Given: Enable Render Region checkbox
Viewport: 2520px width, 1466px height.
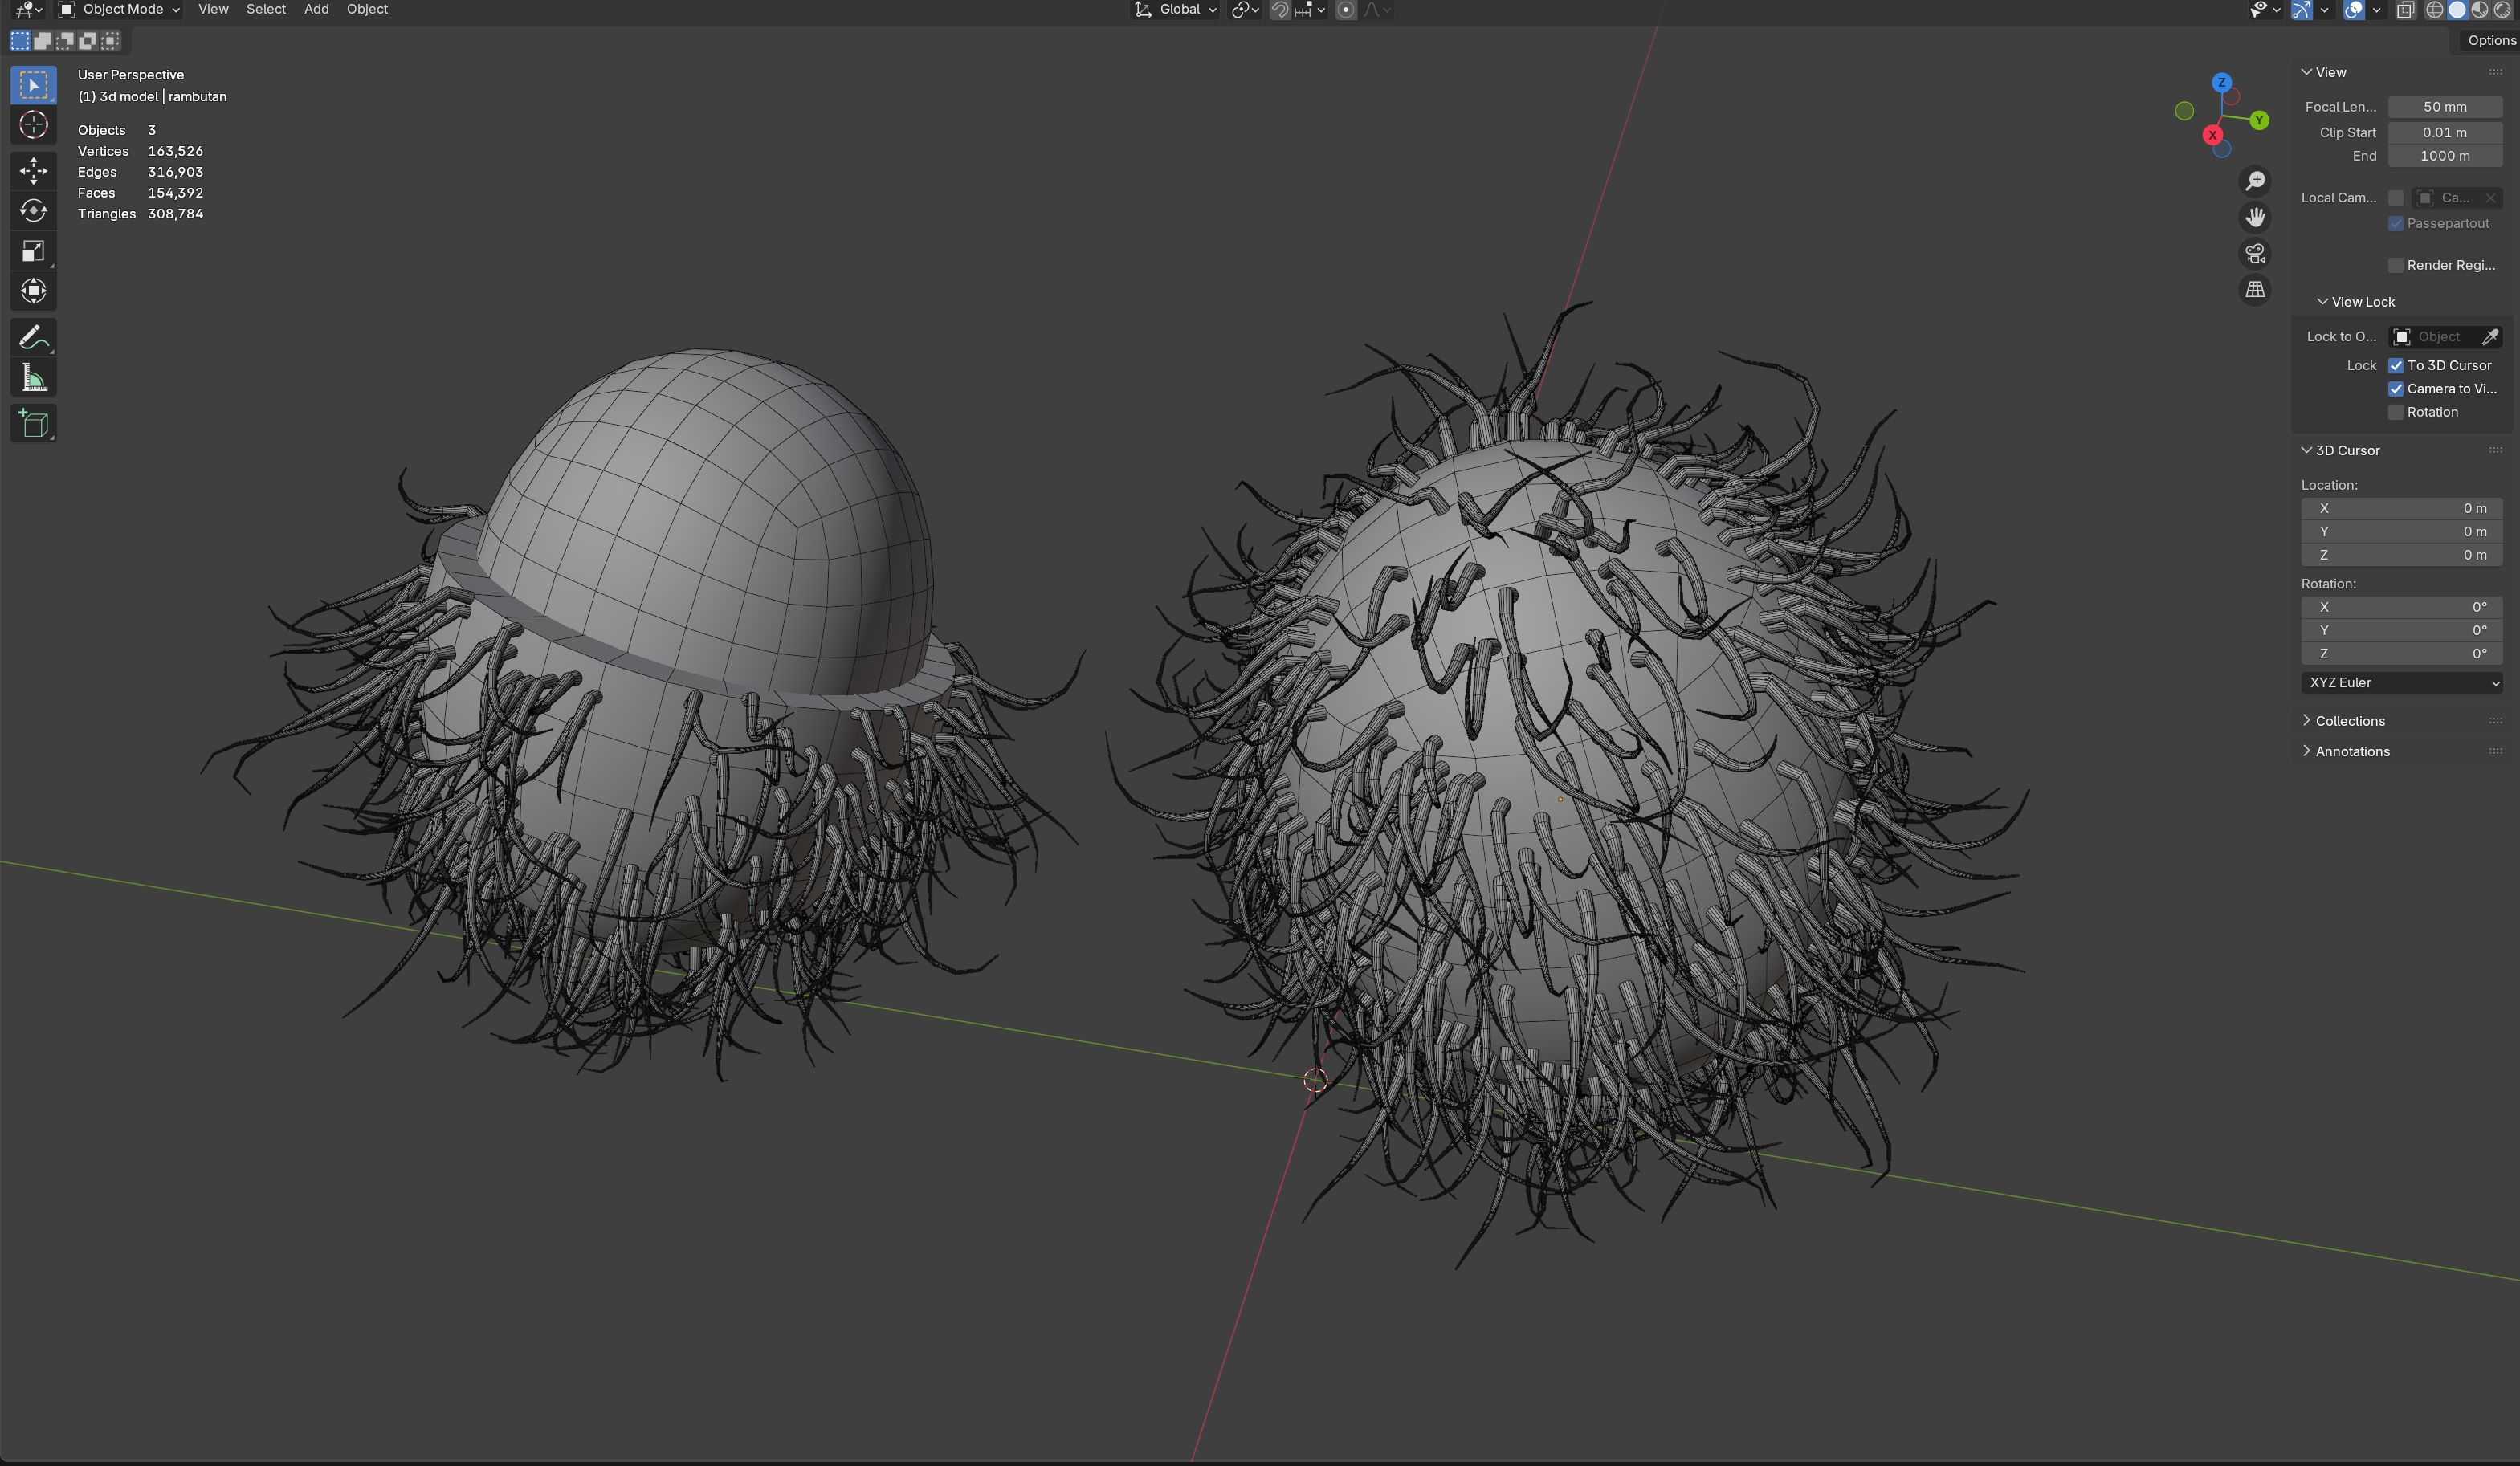Looking at the screenshot, I should [x=2396, y=265].
